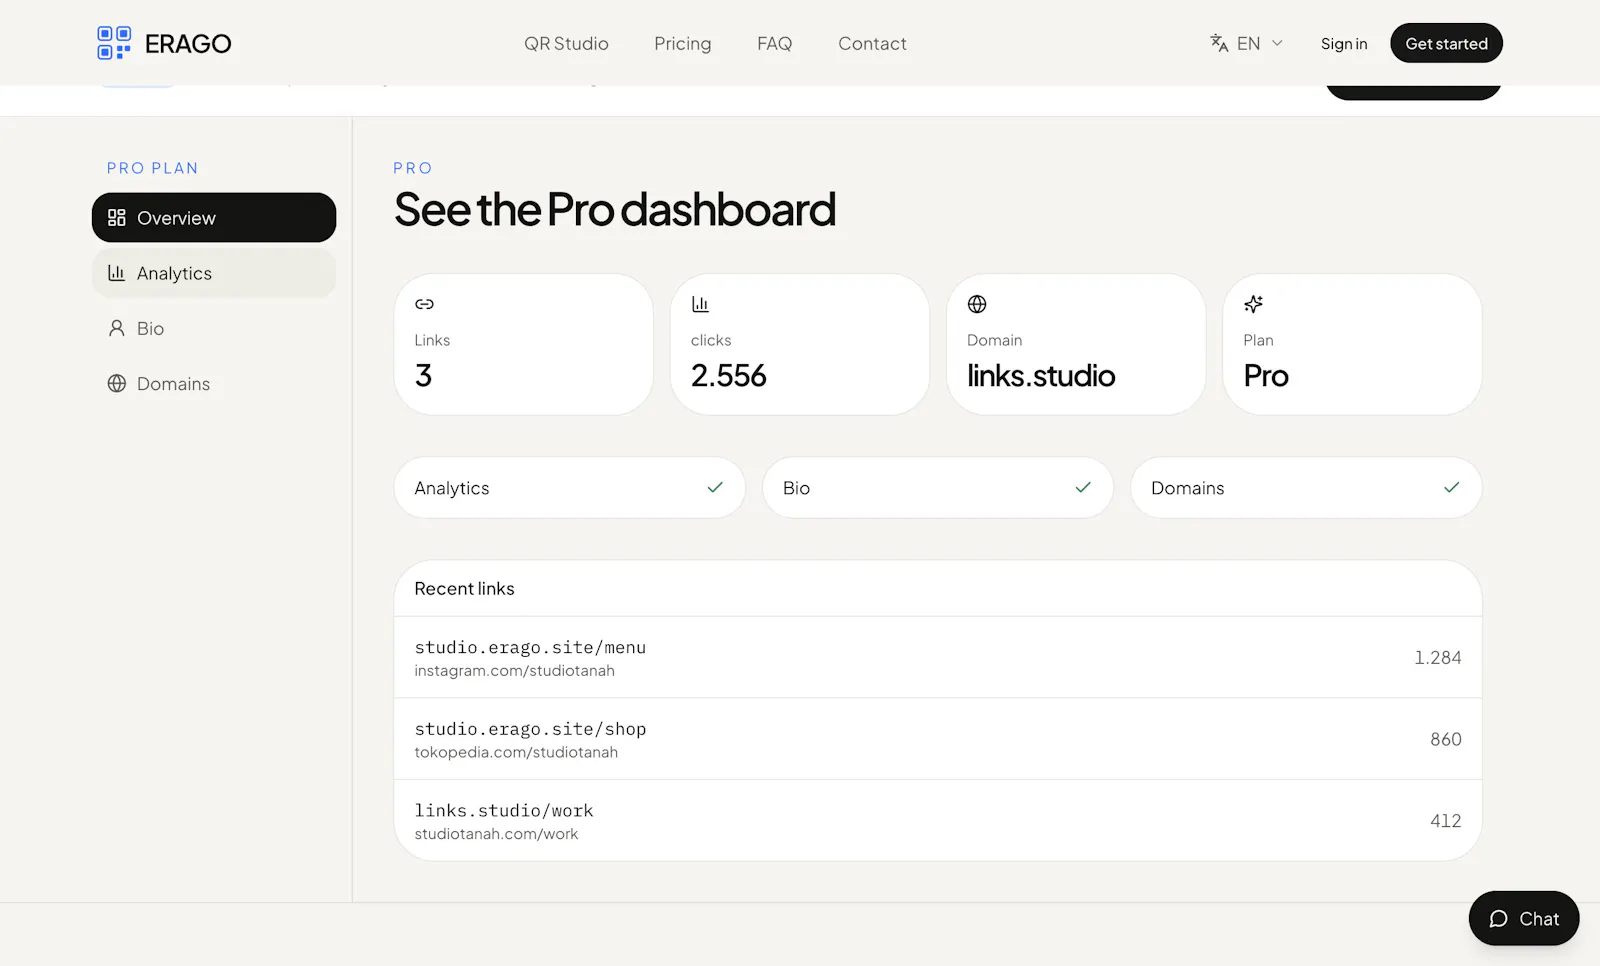Click the Recent links heading
Viewport: 1600px width, 966px height.
[x=465, y=589]
